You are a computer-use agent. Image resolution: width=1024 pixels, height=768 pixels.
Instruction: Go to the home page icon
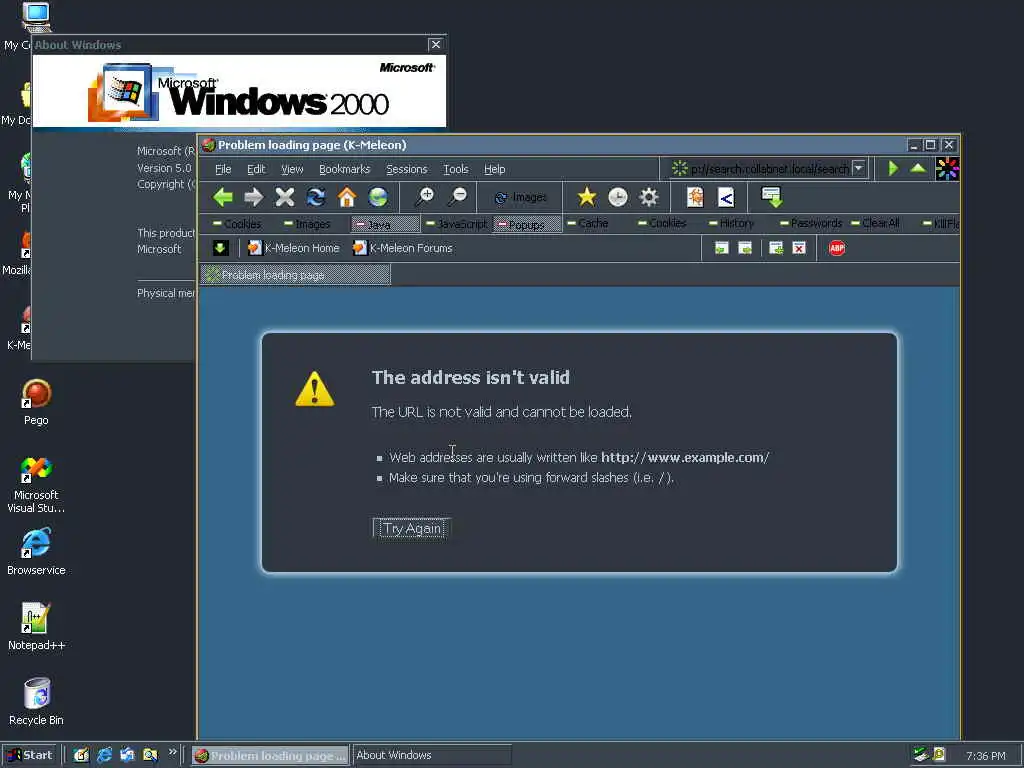tap(347, 197)
